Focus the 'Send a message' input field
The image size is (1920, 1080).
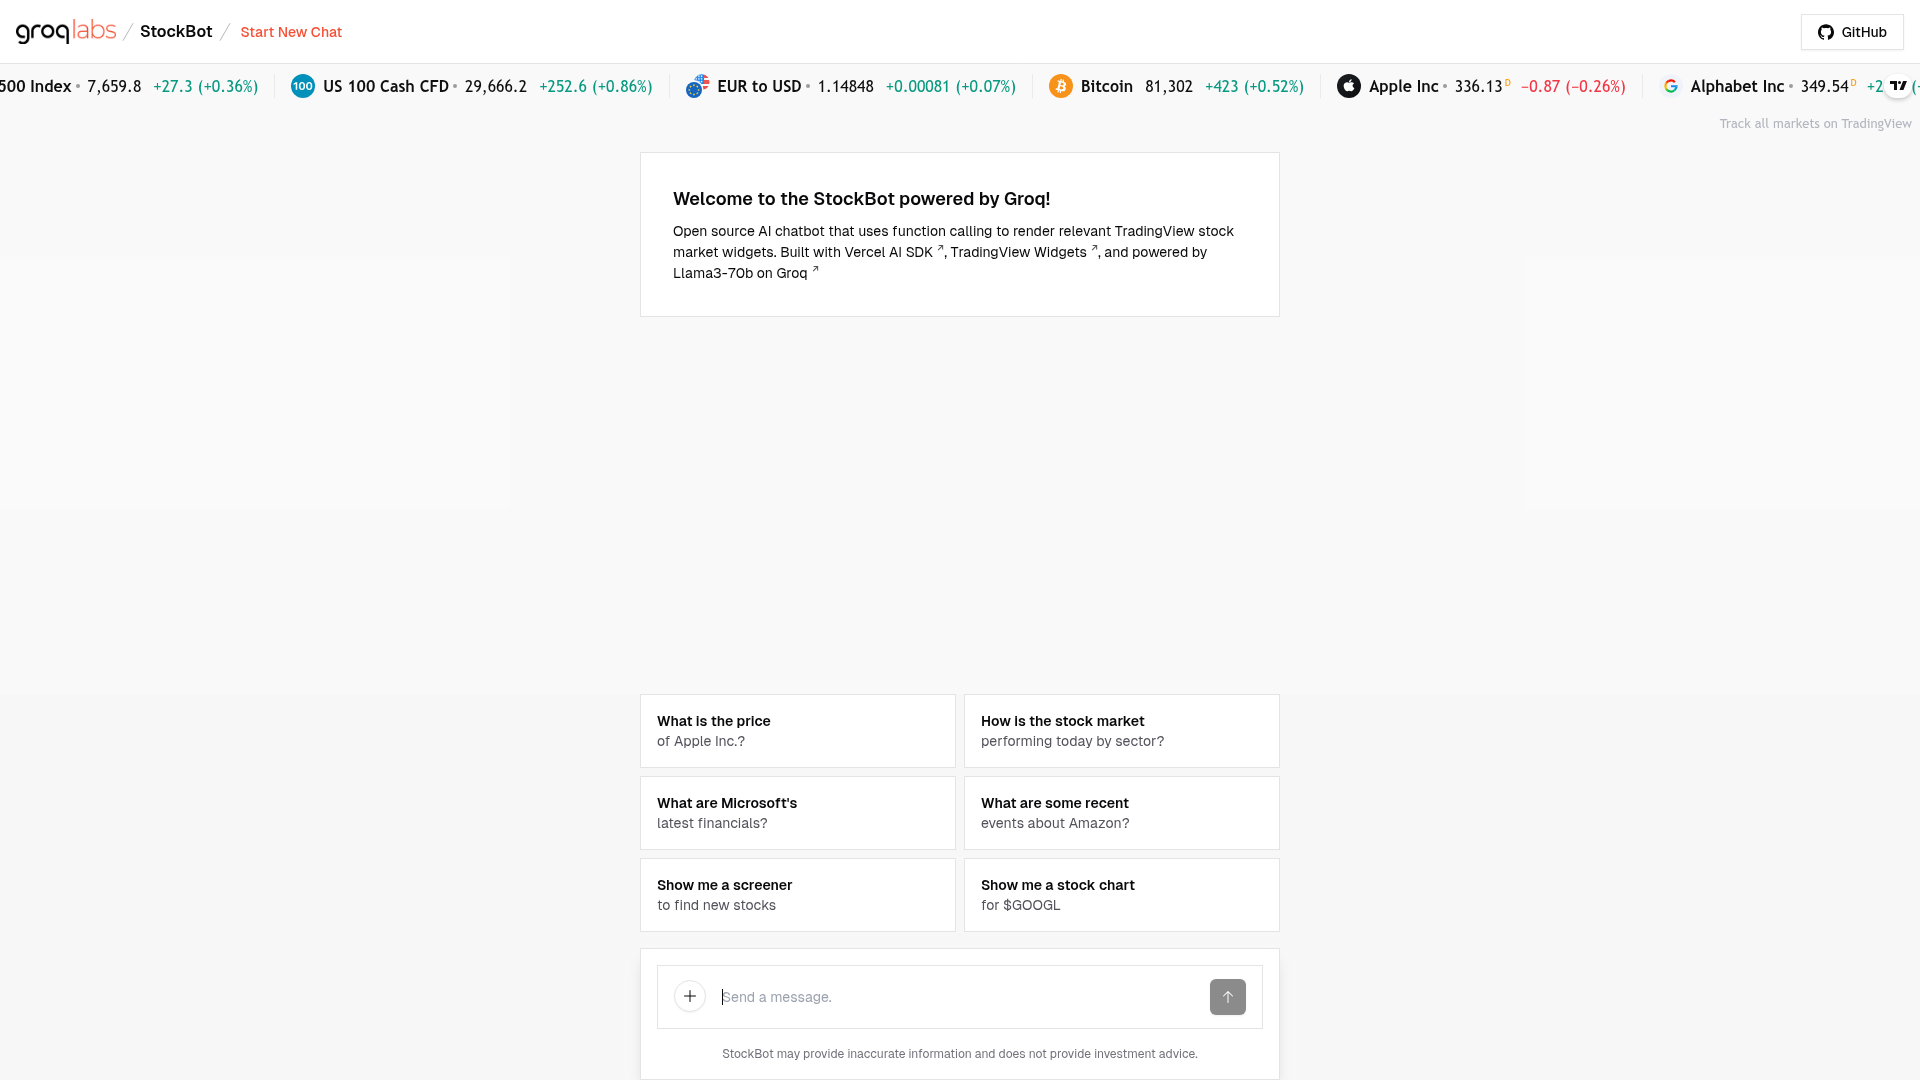coord(960,997)
